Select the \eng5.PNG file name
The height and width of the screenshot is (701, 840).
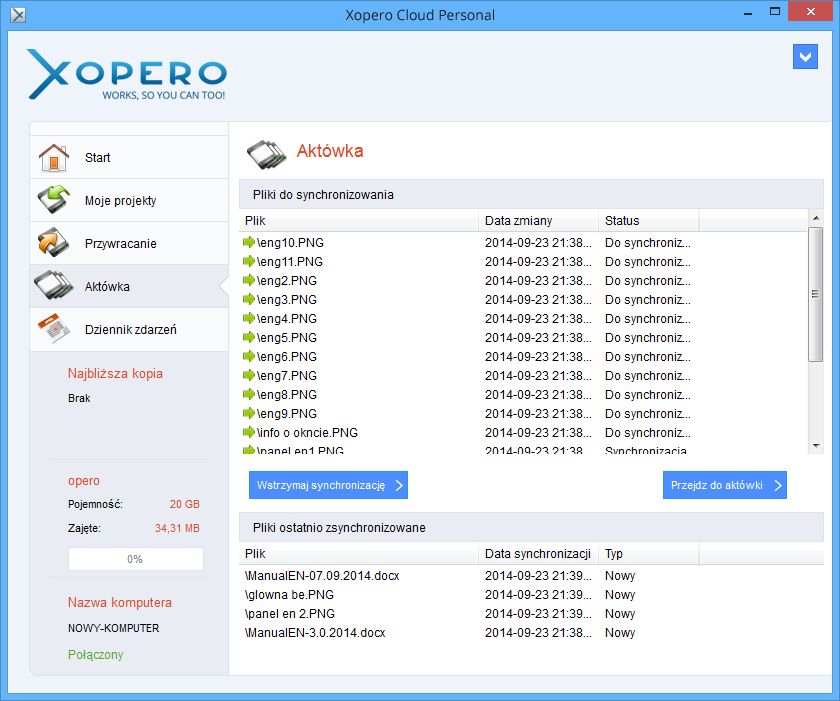tap(287, 338)
